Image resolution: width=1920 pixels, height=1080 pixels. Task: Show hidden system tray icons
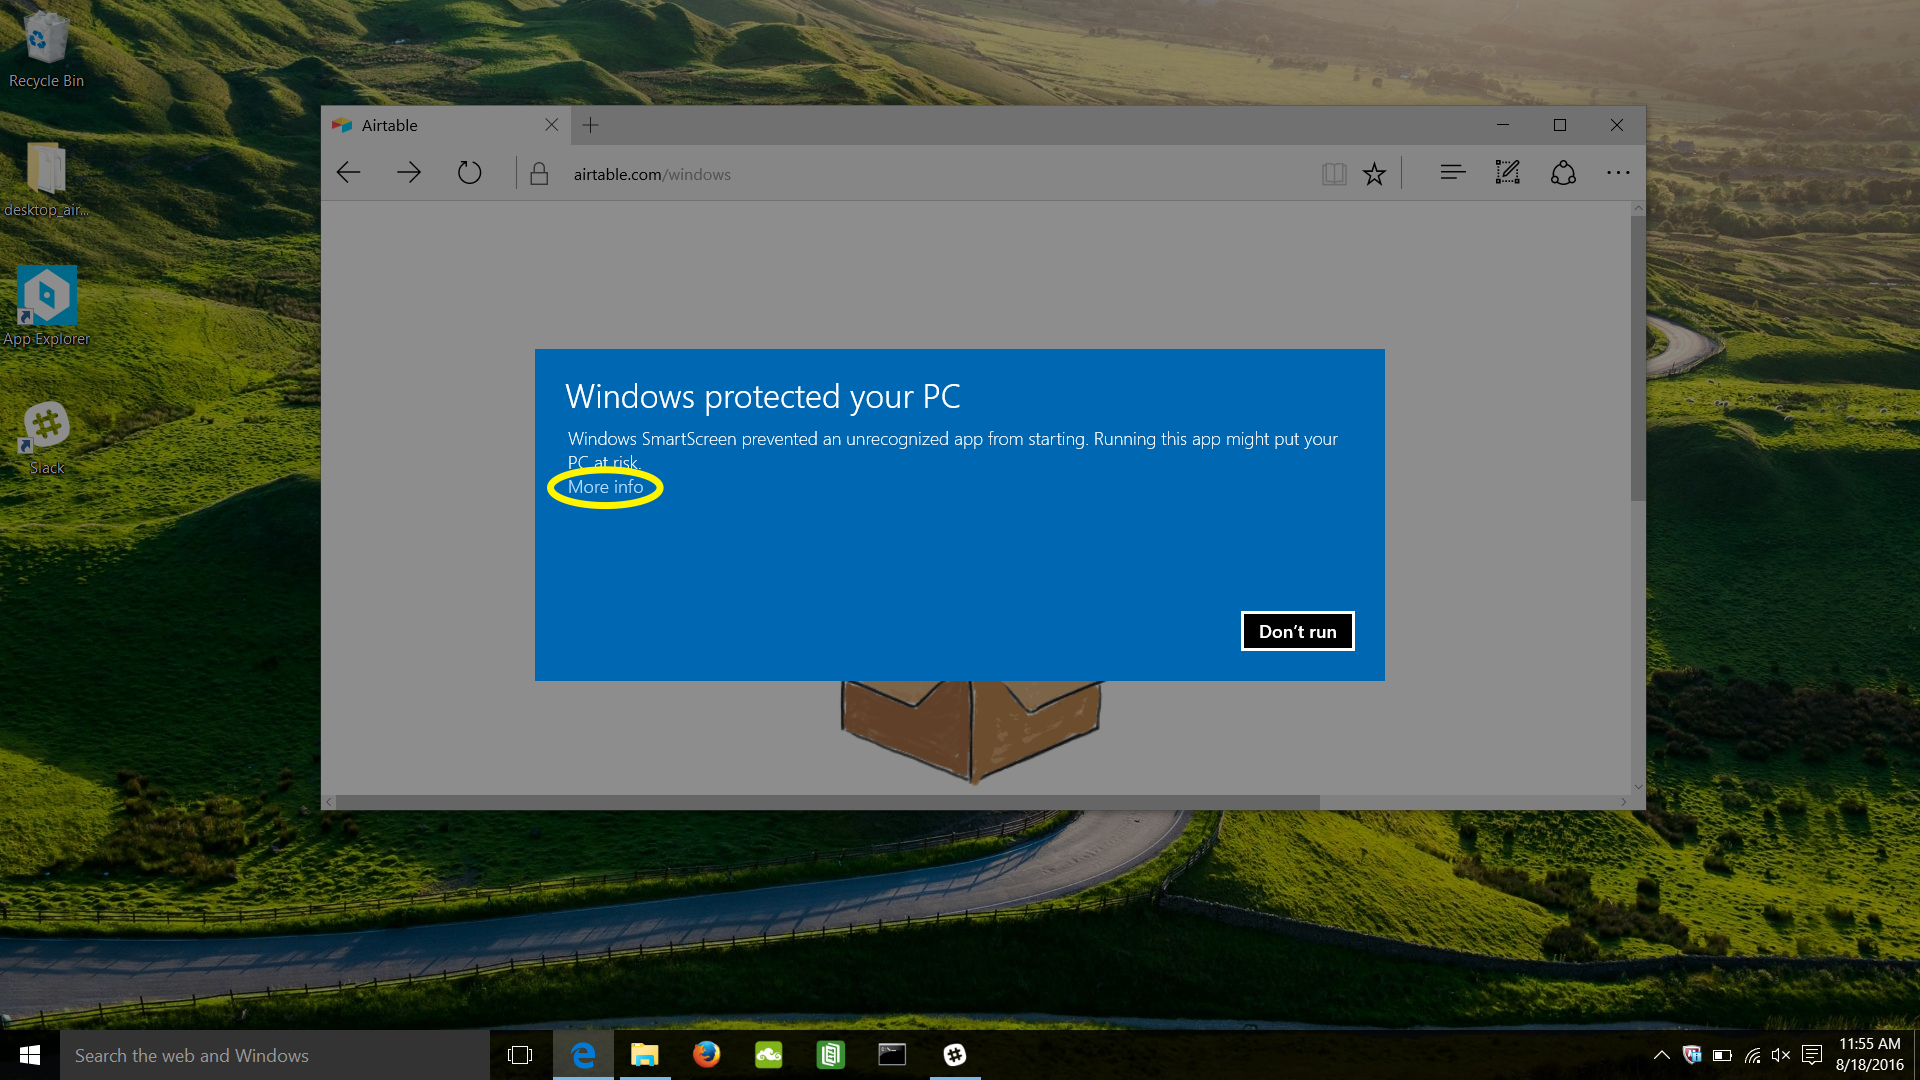tap(1661, 1055)
